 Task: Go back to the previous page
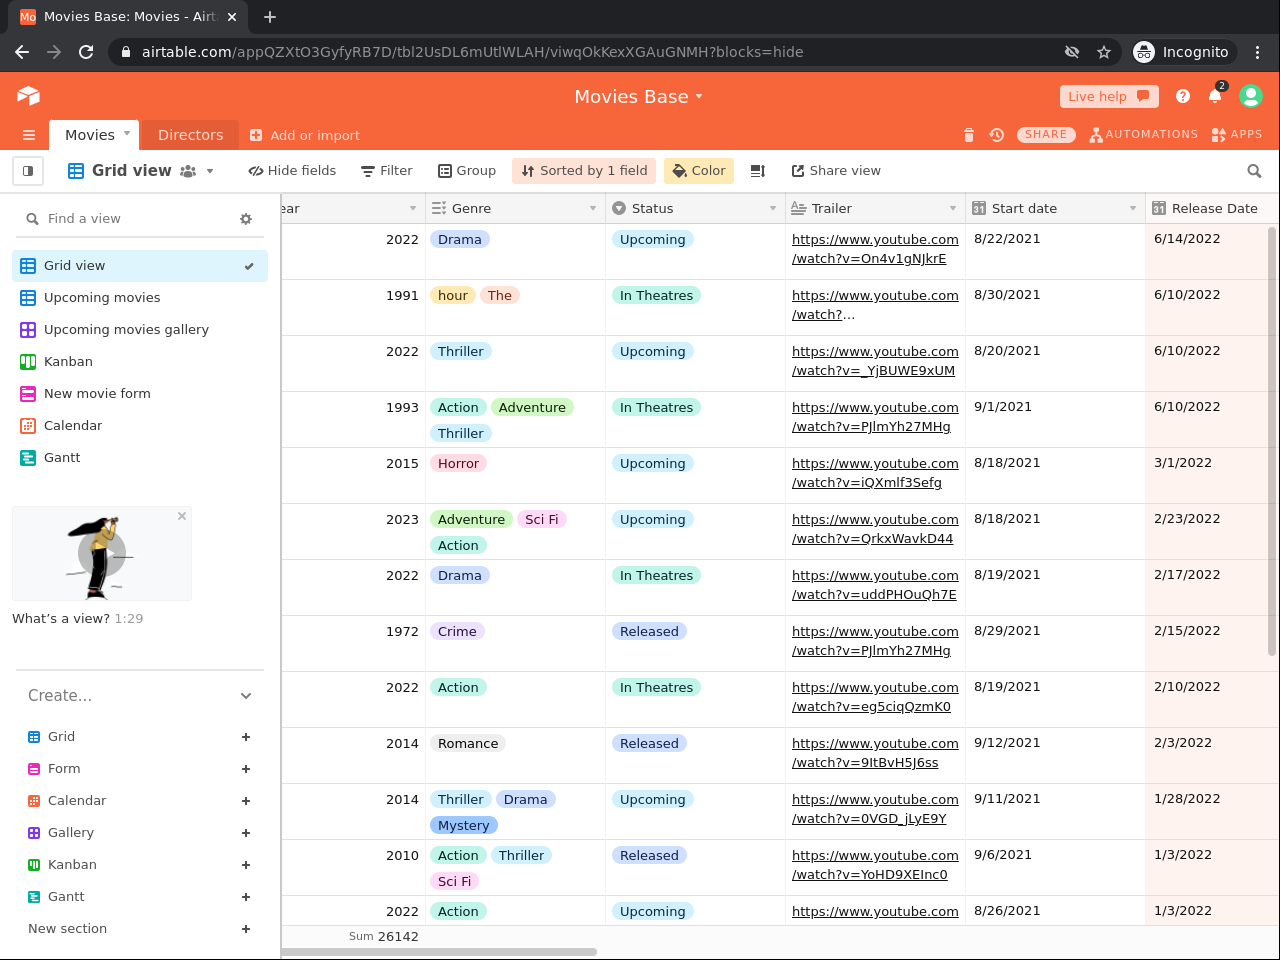click(22, 52)
